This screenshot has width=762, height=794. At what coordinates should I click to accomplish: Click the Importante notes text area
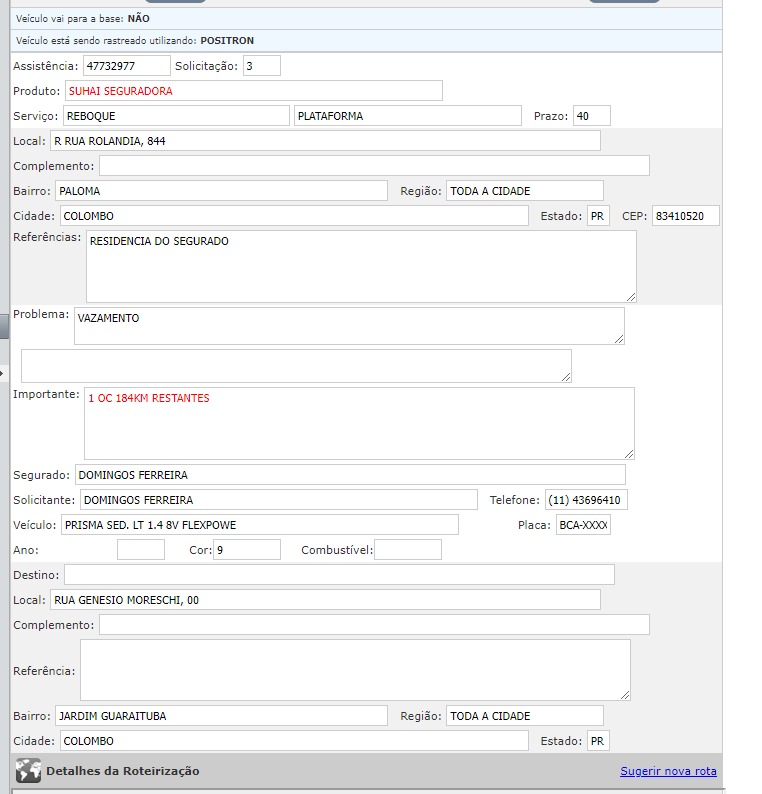tap(358, 423)
